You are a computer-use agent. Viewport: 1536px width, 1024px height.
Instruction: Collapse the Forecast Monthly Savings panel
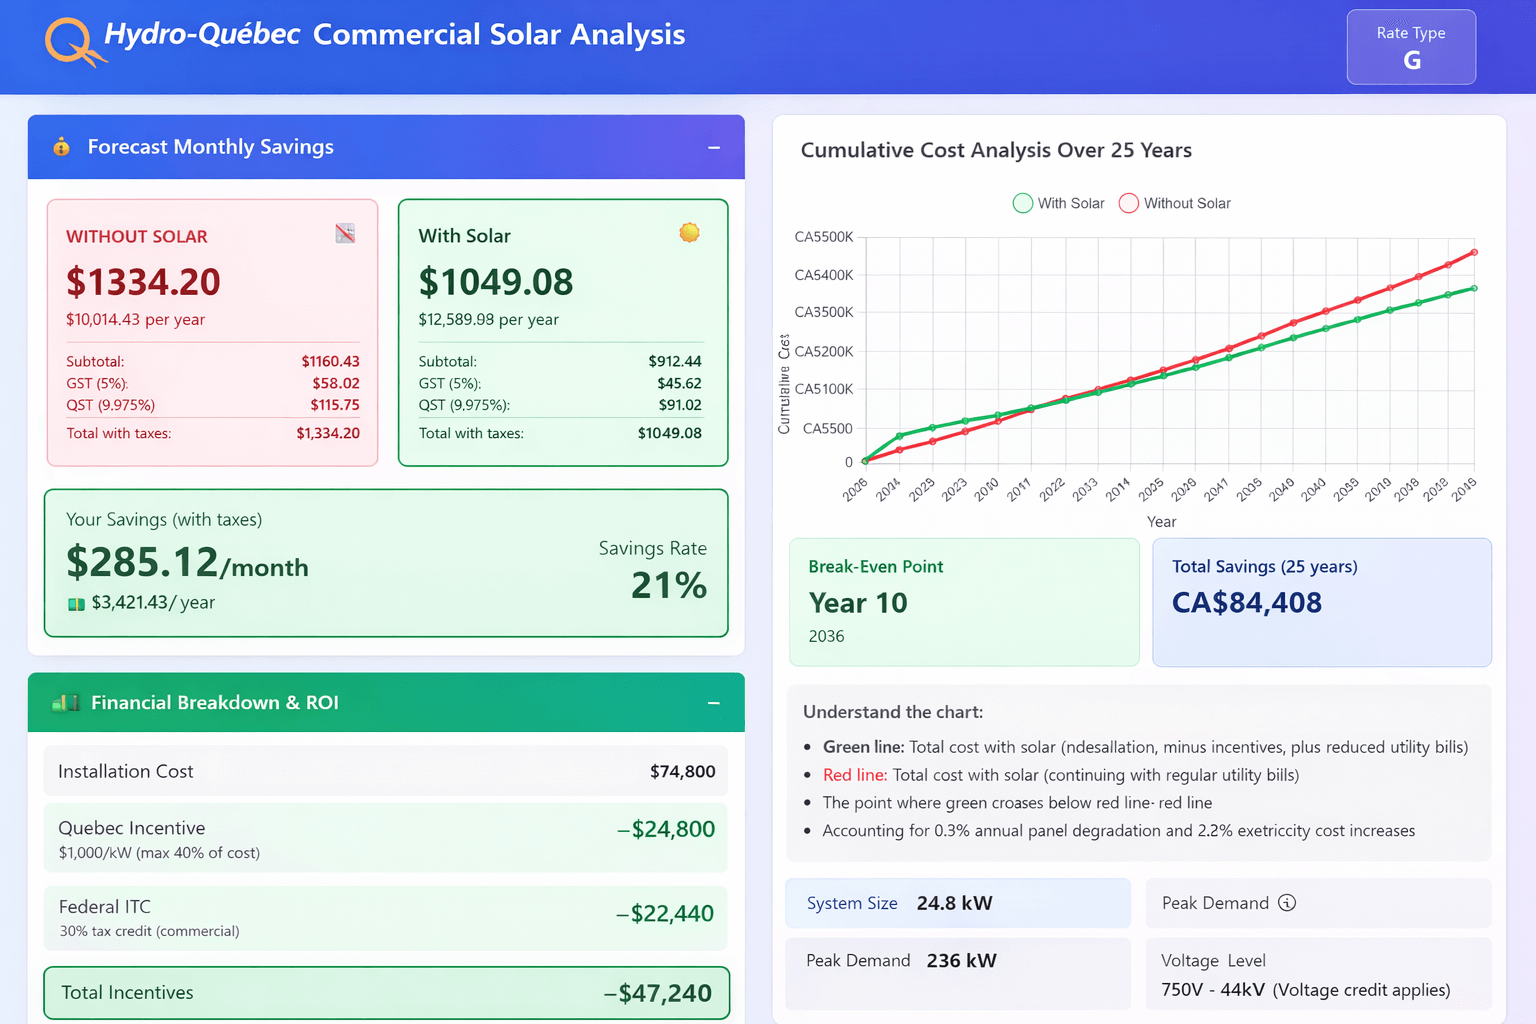[x=714, y=147]
